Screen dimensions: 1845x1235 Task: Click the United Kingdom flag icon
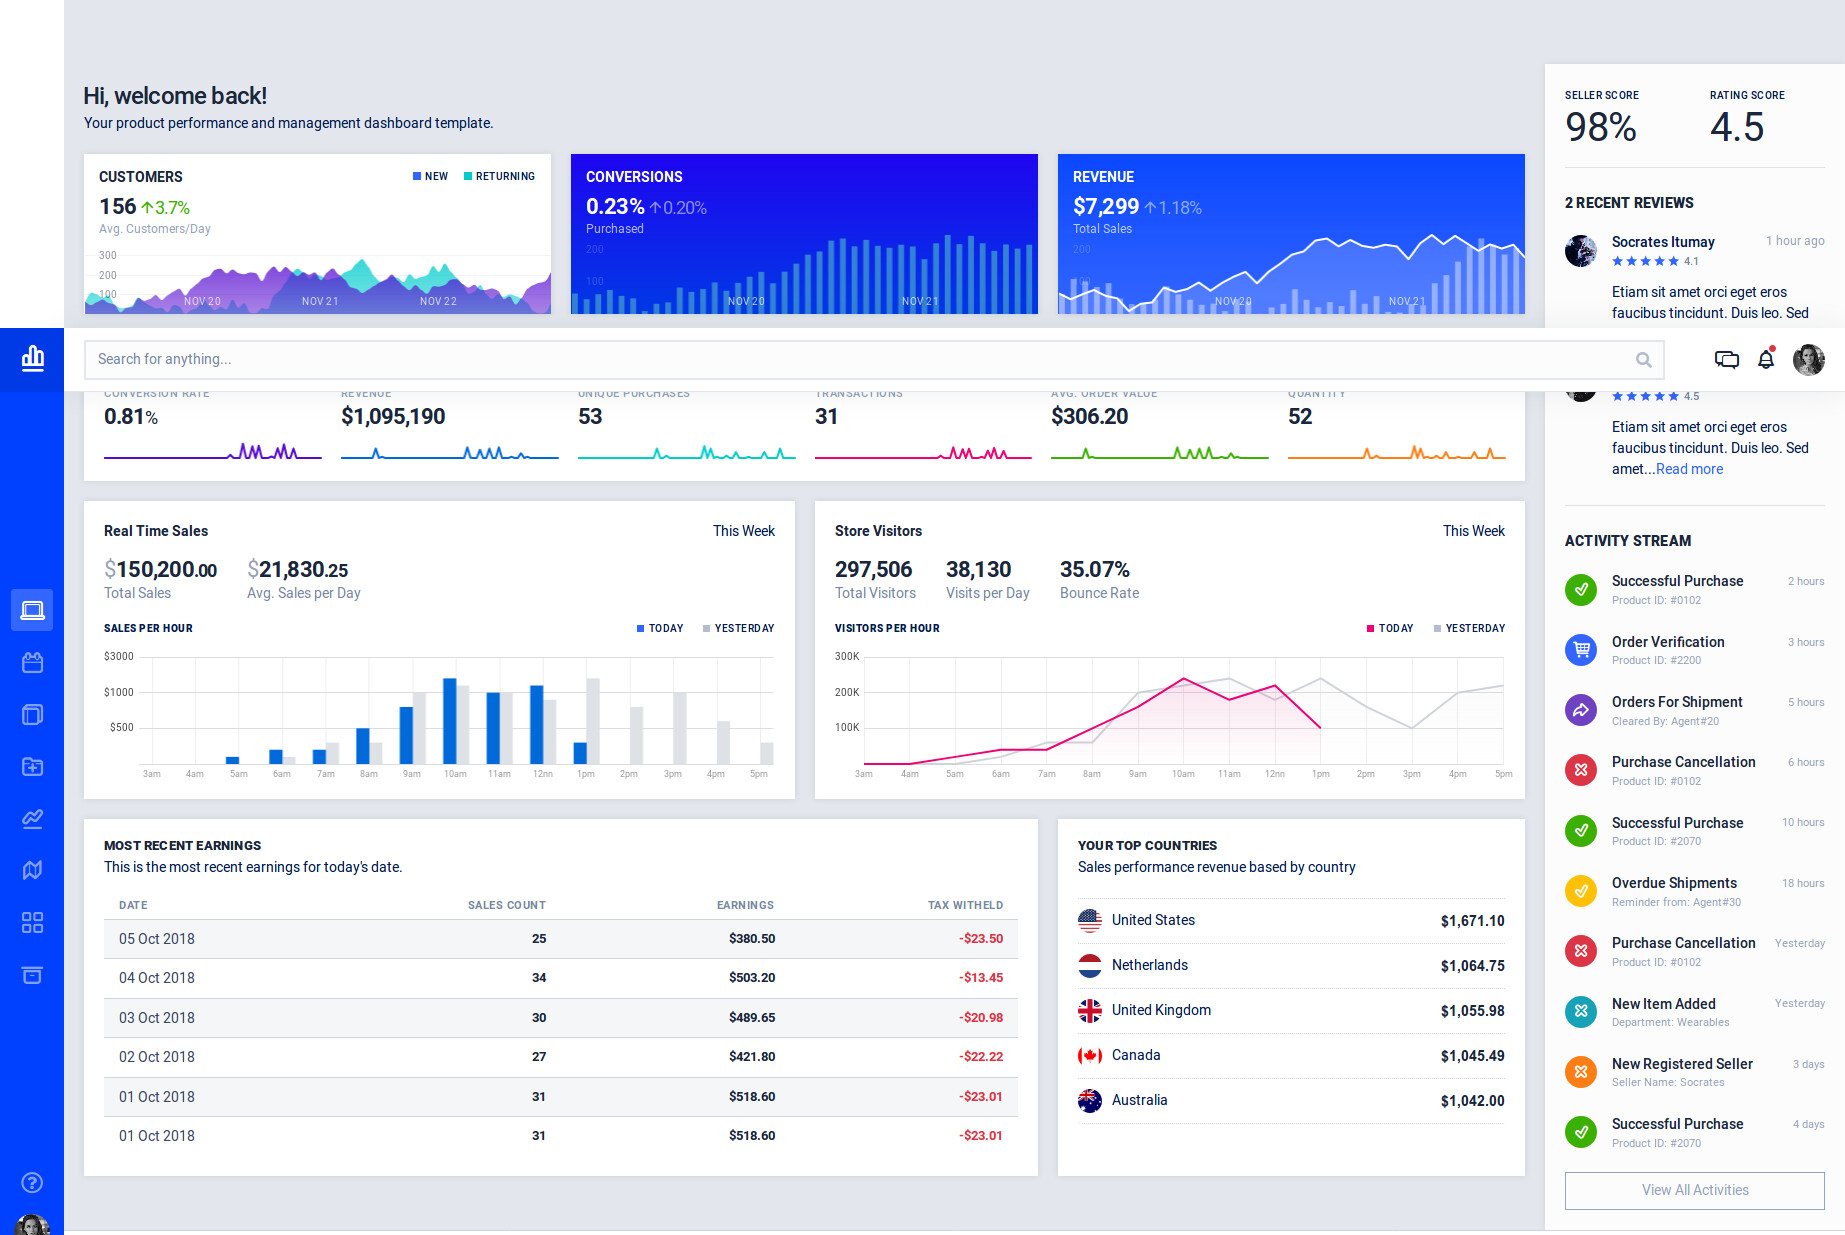point(1090,1010)
